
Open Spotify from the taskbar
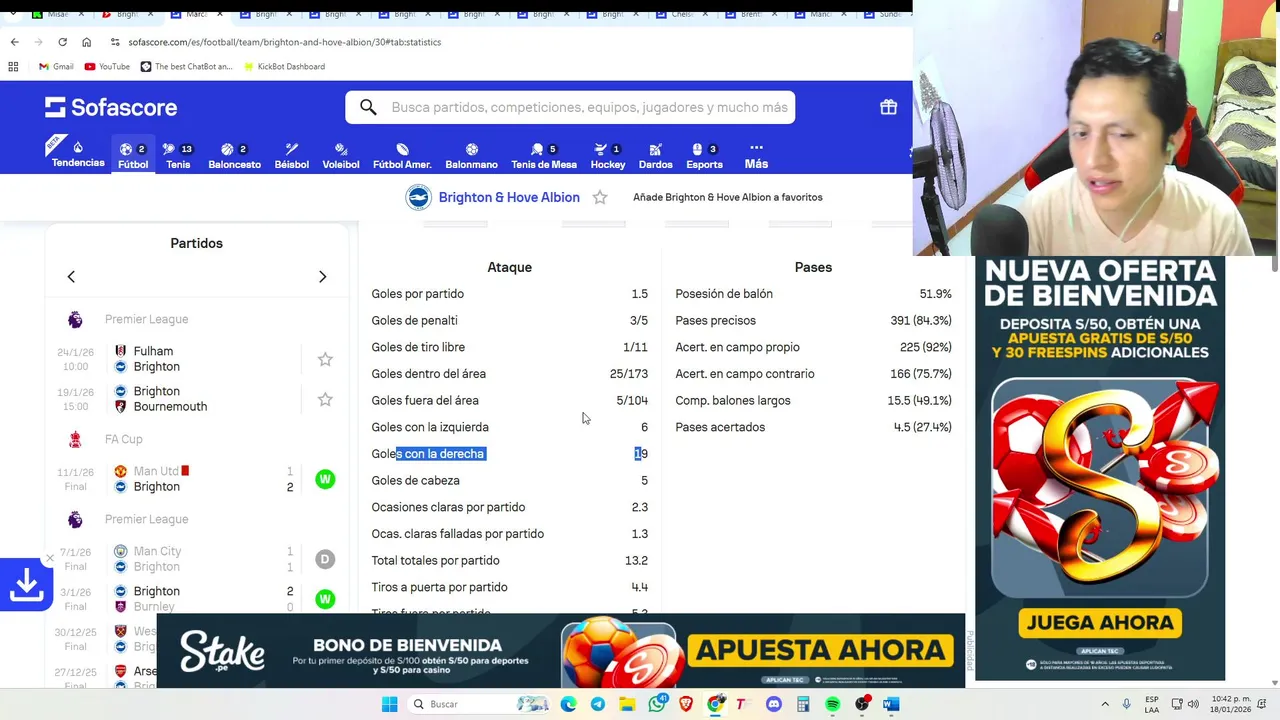point(832,704)
